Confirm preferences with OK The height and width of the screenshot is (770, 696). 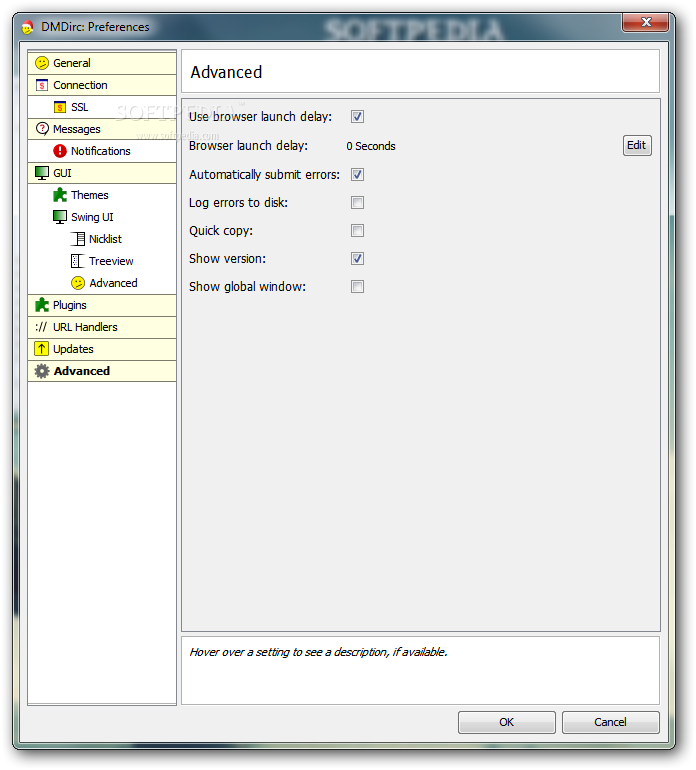click(506, 722)
